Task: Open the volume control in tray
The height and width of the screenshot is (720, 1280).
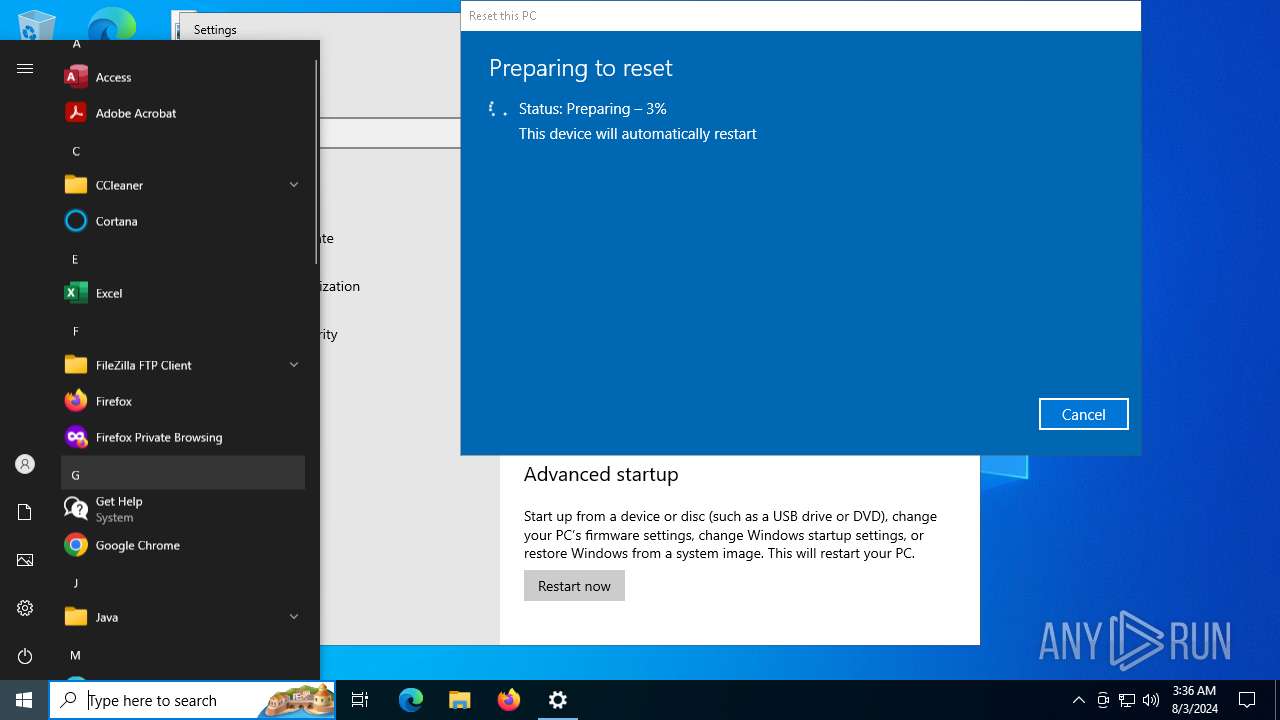Action: coord(1151,700)
